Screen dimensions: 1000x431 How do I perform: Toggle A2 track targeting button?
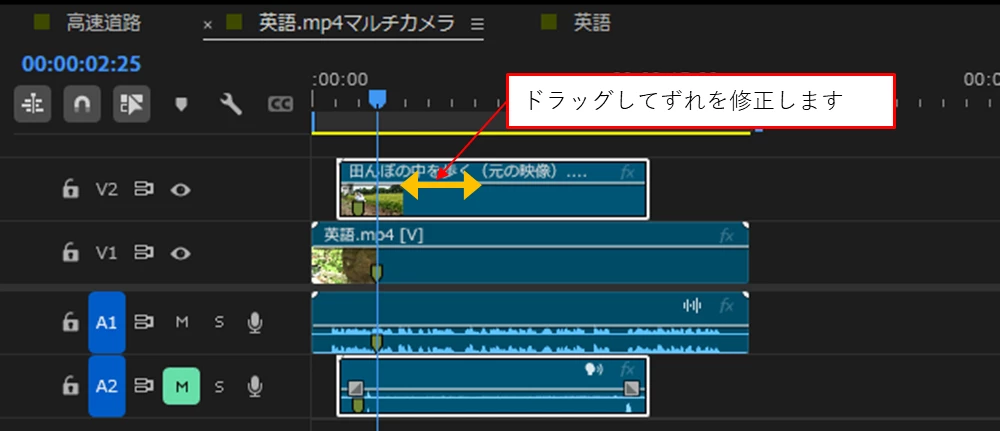107,386
